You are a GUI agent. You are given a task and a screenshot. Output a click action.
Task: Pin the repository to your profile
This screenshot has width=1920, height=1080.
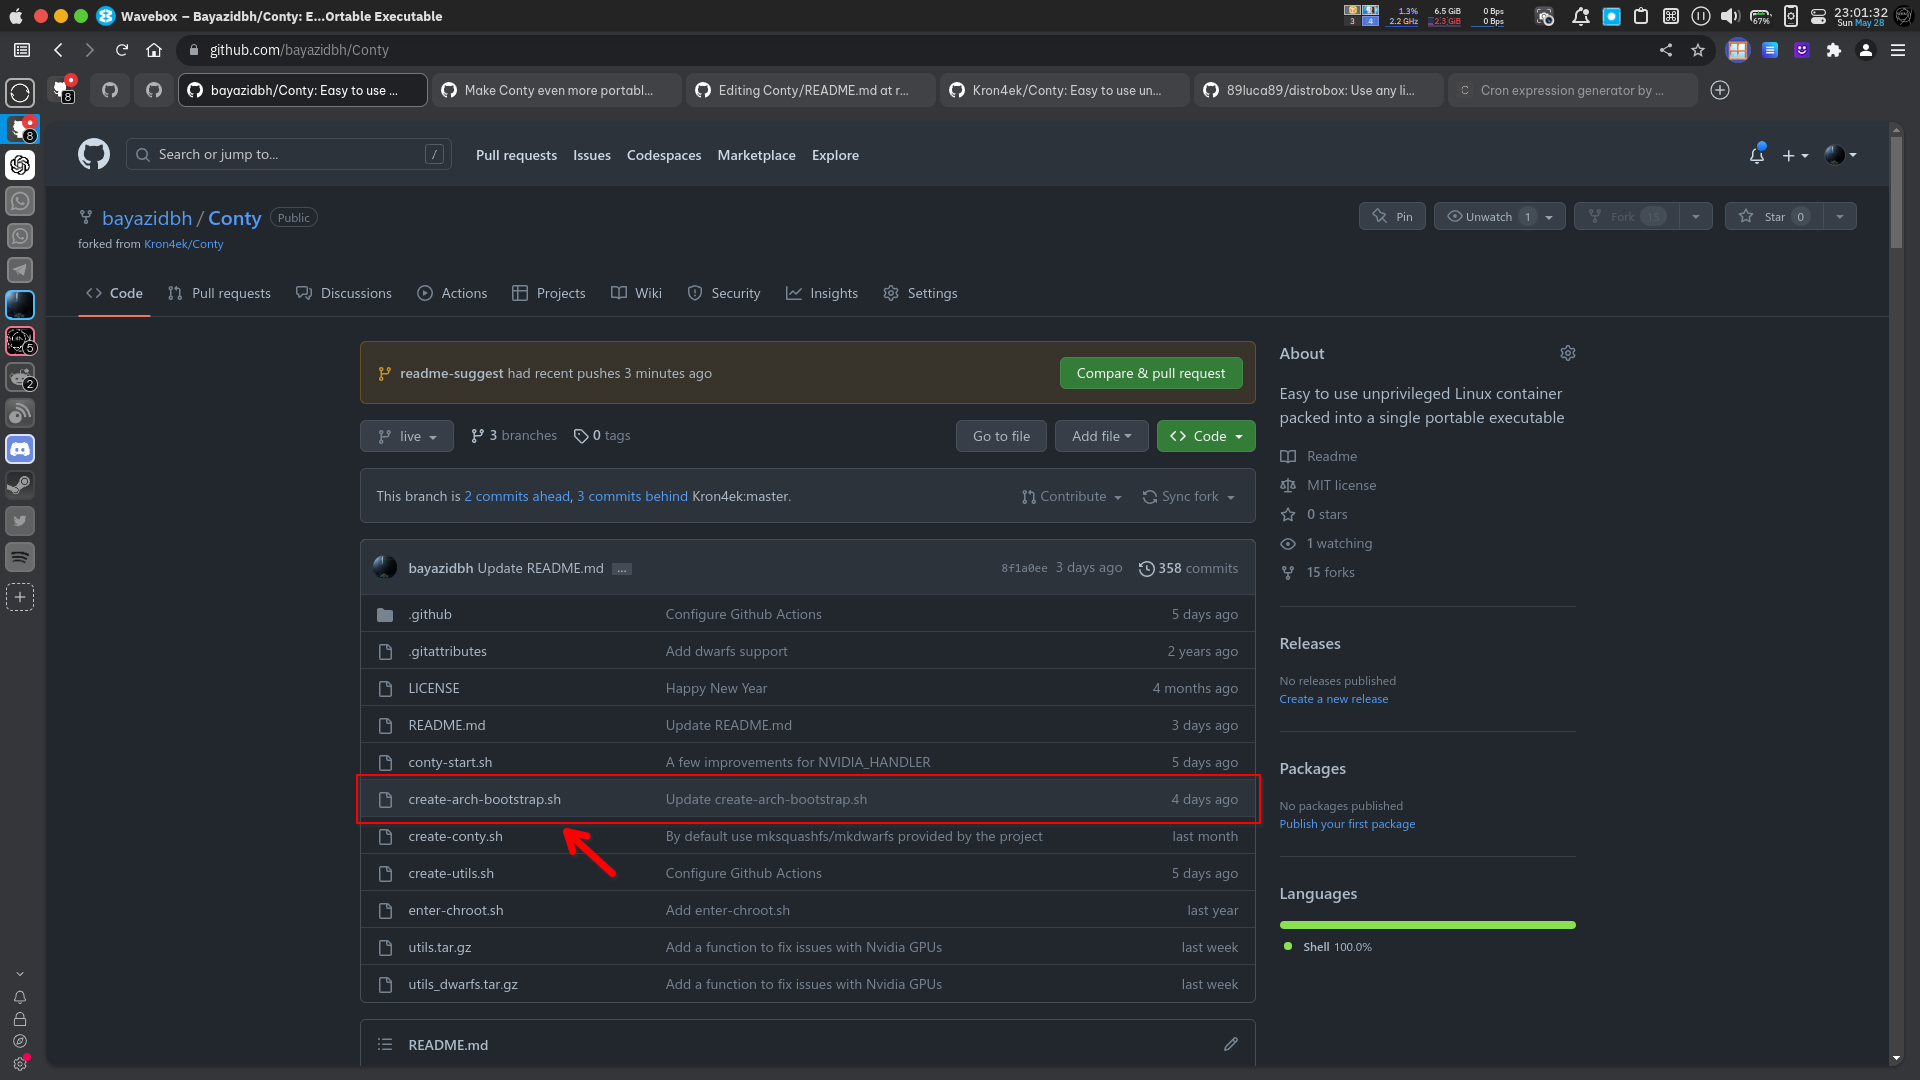point(1392,216)
